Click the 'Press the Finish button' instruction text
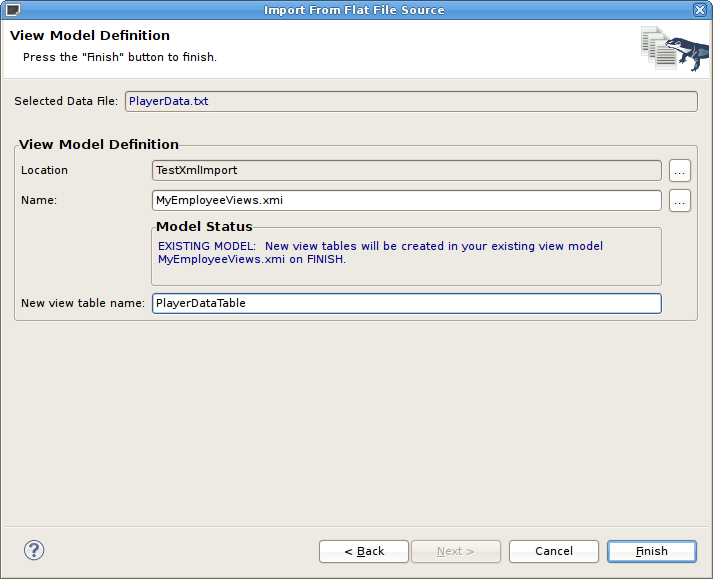Image resolution: width=713 pixels, height=579 pixels. pos(119,57)
